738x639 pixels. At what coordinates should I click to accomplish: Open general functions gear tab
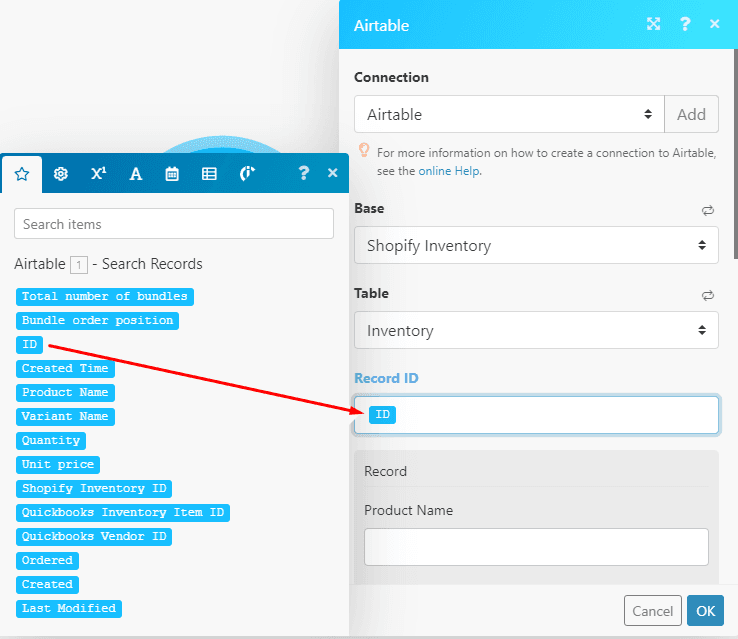(60, 174)
